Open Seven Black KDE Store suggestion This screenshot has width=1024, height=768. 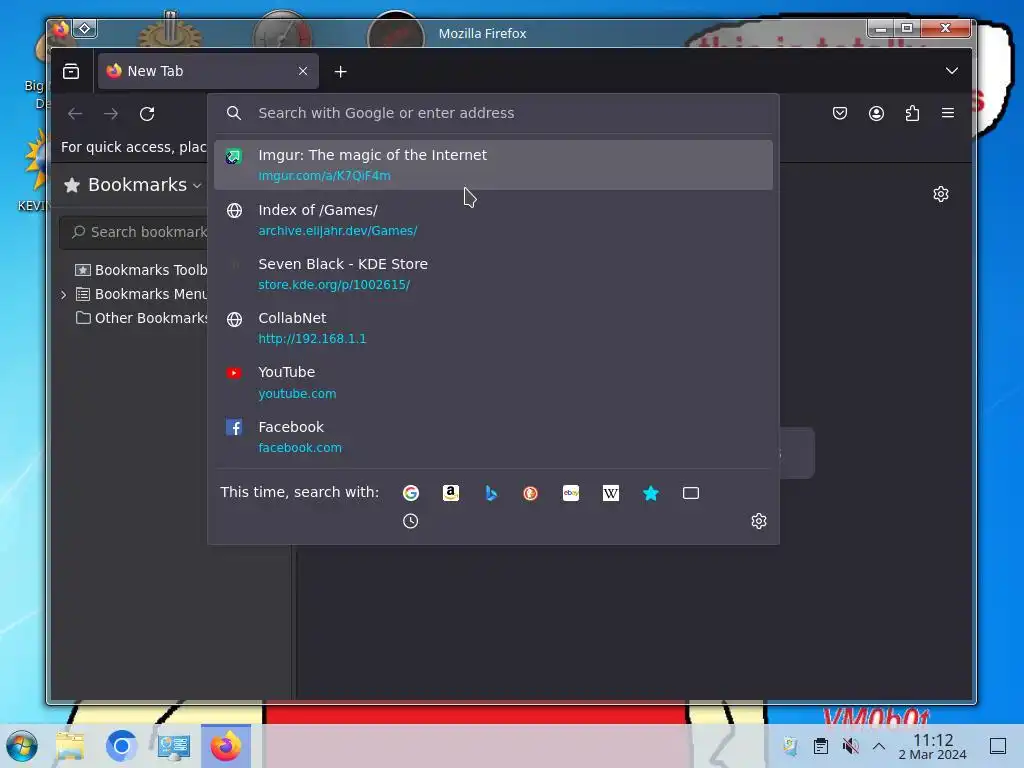(493, 274)
